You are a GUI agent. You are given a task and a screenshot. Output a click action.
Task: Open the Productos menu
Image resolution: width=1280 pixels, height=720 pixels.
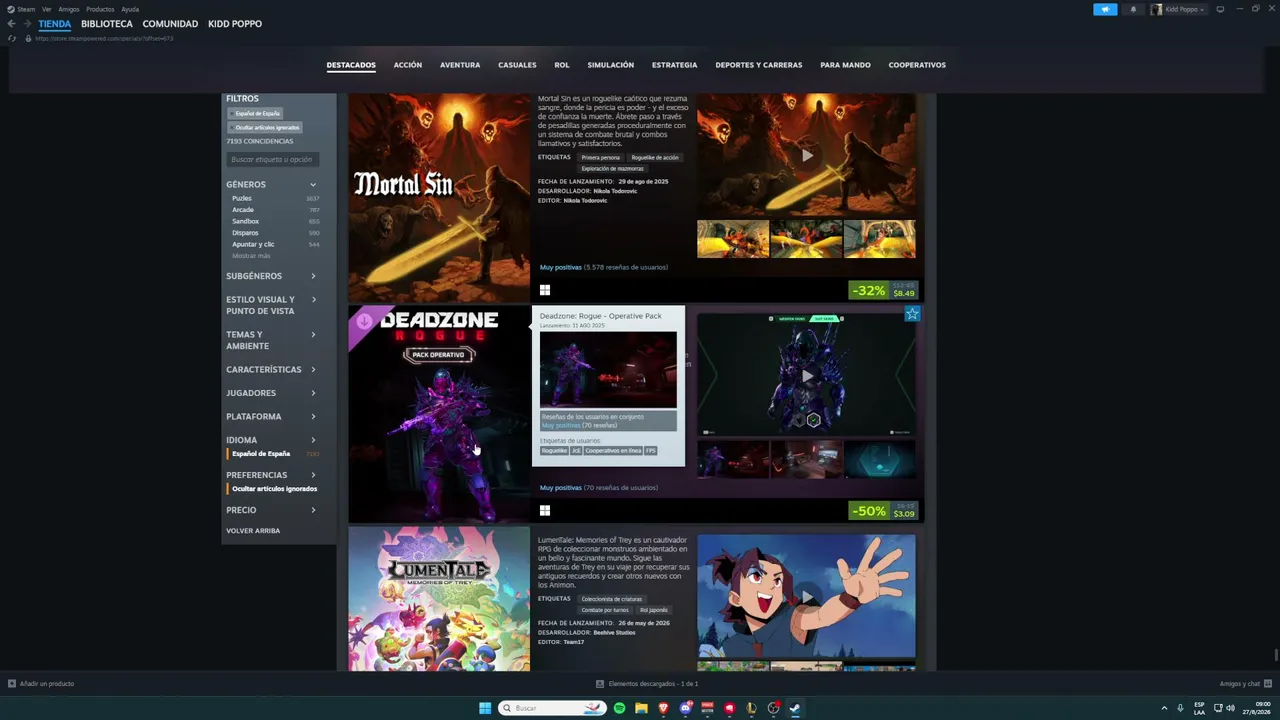point(100,9)
